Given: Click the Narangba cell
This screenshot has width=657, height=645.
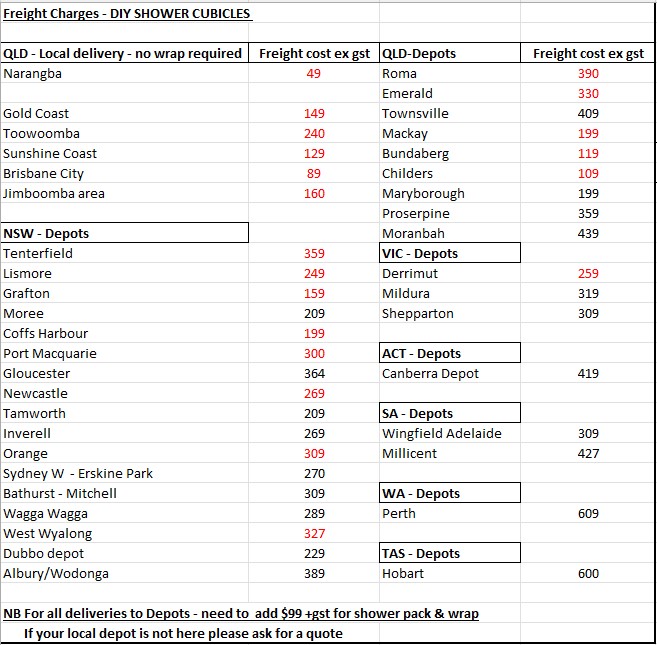Looking at the screenshot, I should click(x=125, y=73).
